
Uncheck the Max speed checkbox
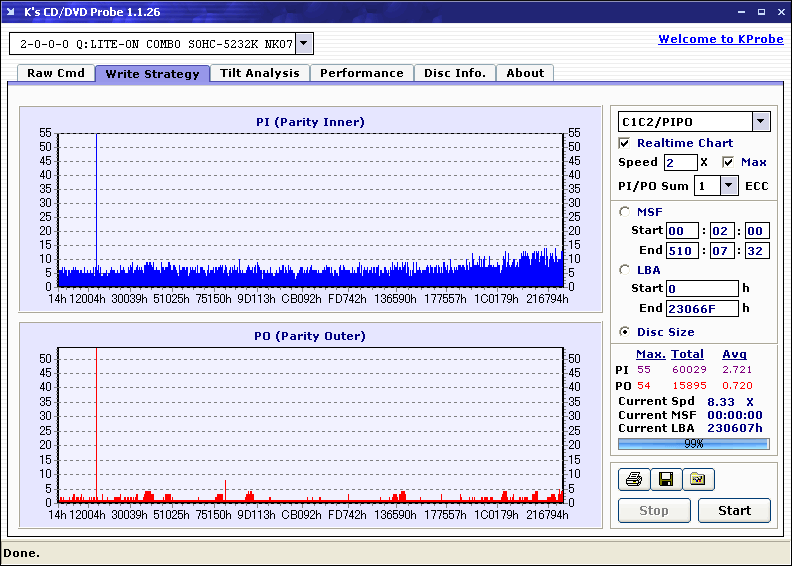728,162
